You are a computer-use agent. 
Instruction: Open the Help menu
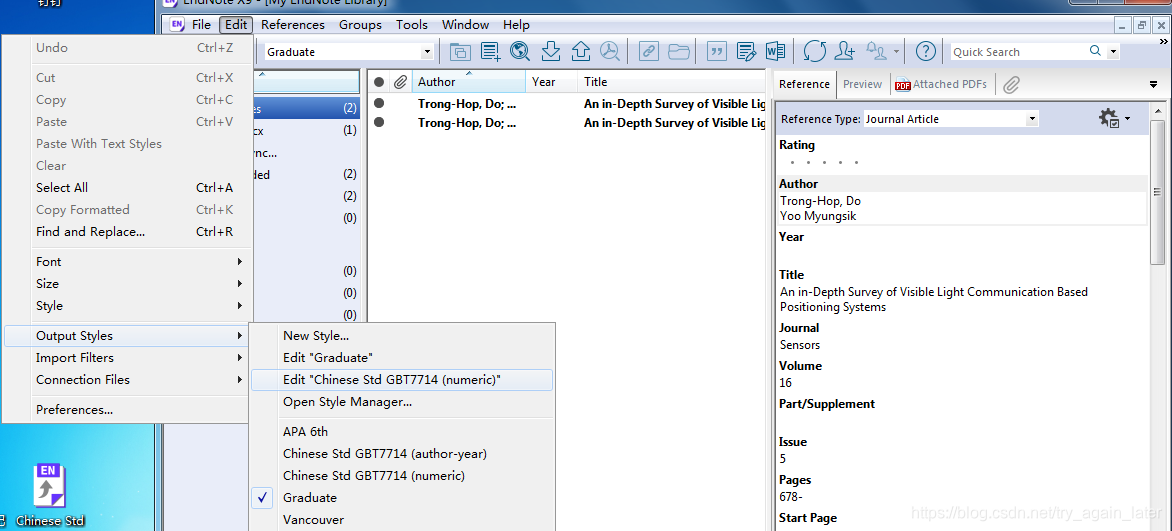click(516, 24)
